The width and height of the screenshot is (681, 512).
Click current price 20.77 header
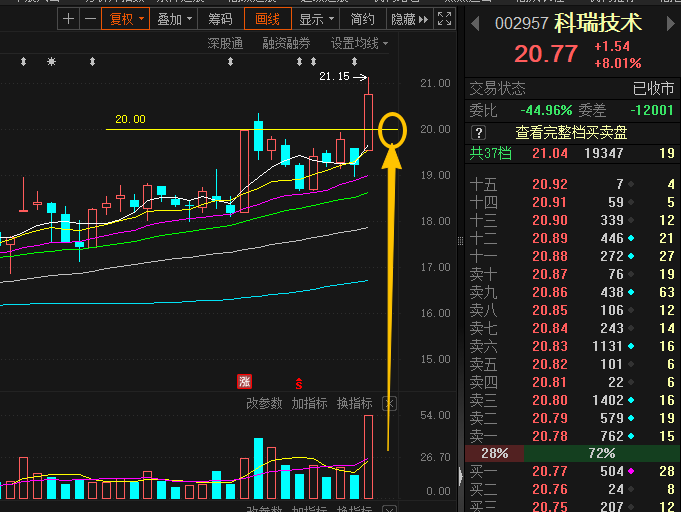click(546, 54)
